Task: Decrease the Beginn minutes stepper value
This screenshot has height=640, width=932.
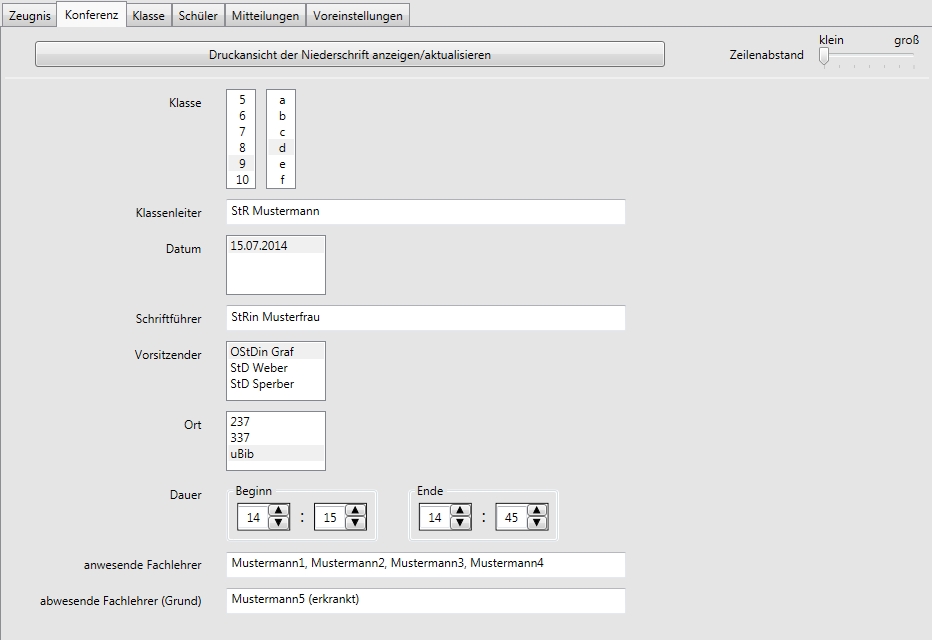Action: point(355,523)
